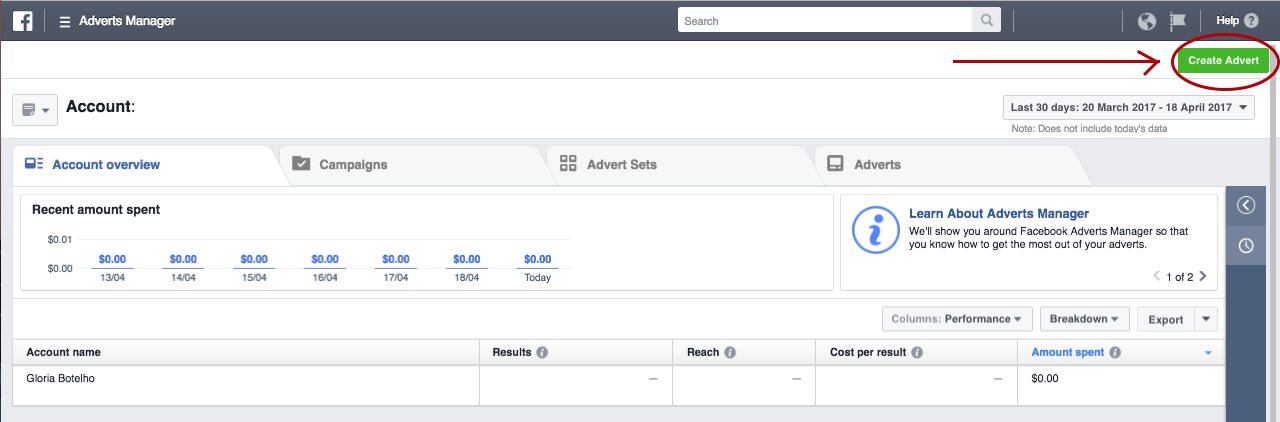This screenshot has width=1280, height=422.
Task: Click the Create Advert button
Action: pos(1223,60)
